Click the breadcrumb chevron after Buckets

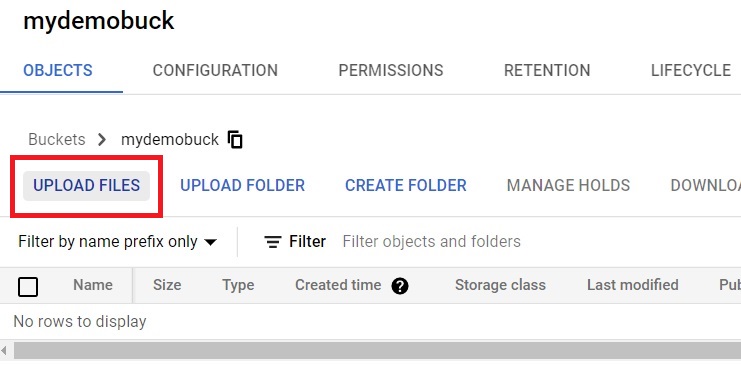pyautogui.click(x=102, y=139)
